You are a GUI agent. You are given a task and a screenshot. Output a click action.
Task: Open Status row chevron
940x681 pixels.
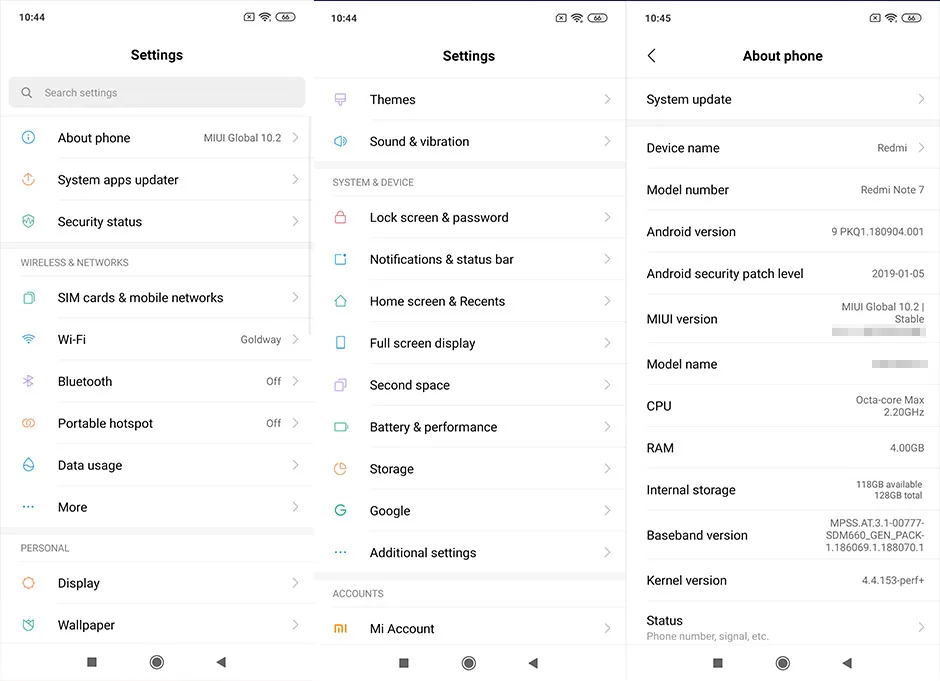921,627
